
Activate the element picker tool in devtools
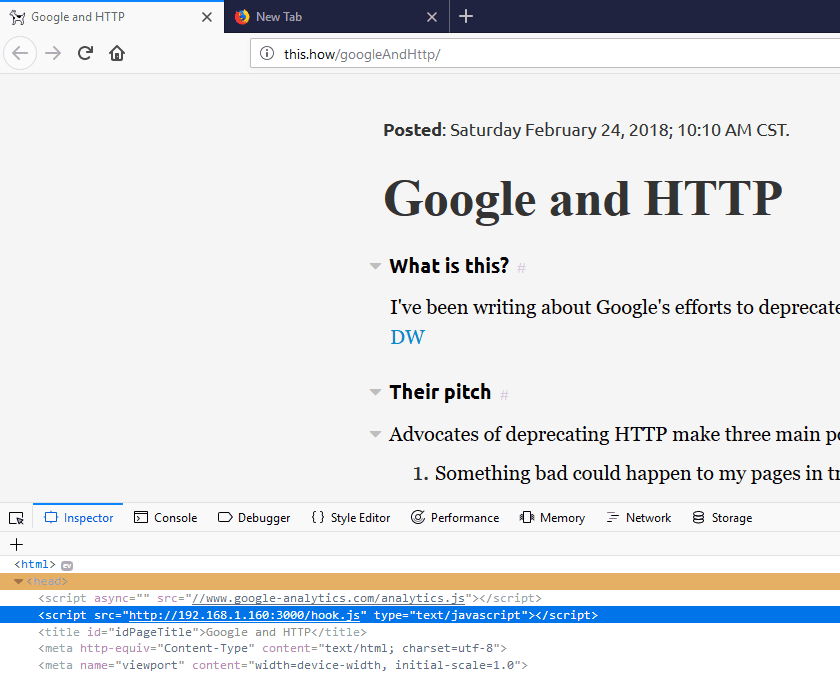[17, 518]
